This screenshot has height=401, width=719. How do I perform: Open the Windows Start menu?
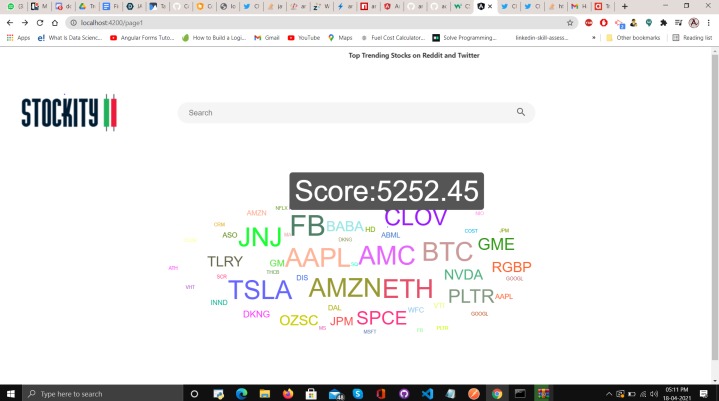[x=11, y=394]
